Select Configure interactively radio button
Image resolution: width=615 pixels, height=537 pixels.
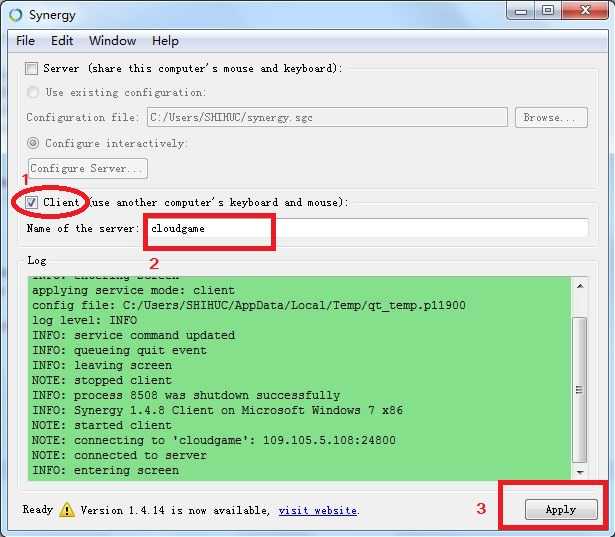[x=33, y=143]
